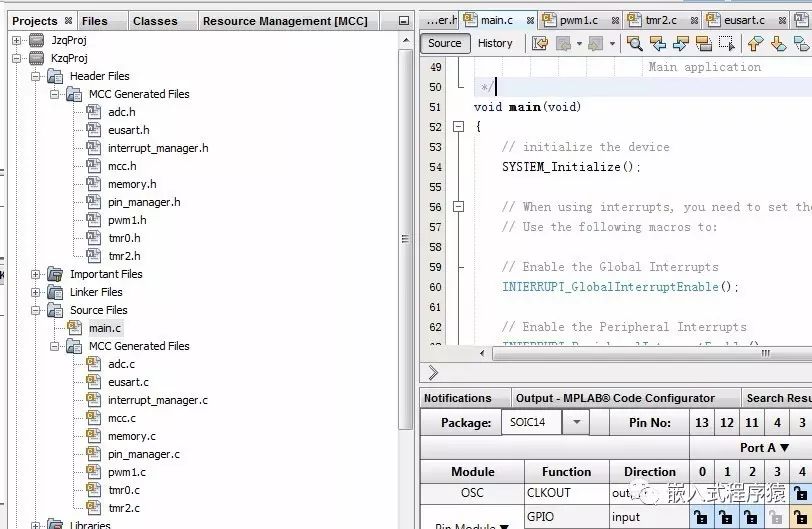812x529 pixels.
Task: Collapse the Source Files folder
Action: point(35,310)
